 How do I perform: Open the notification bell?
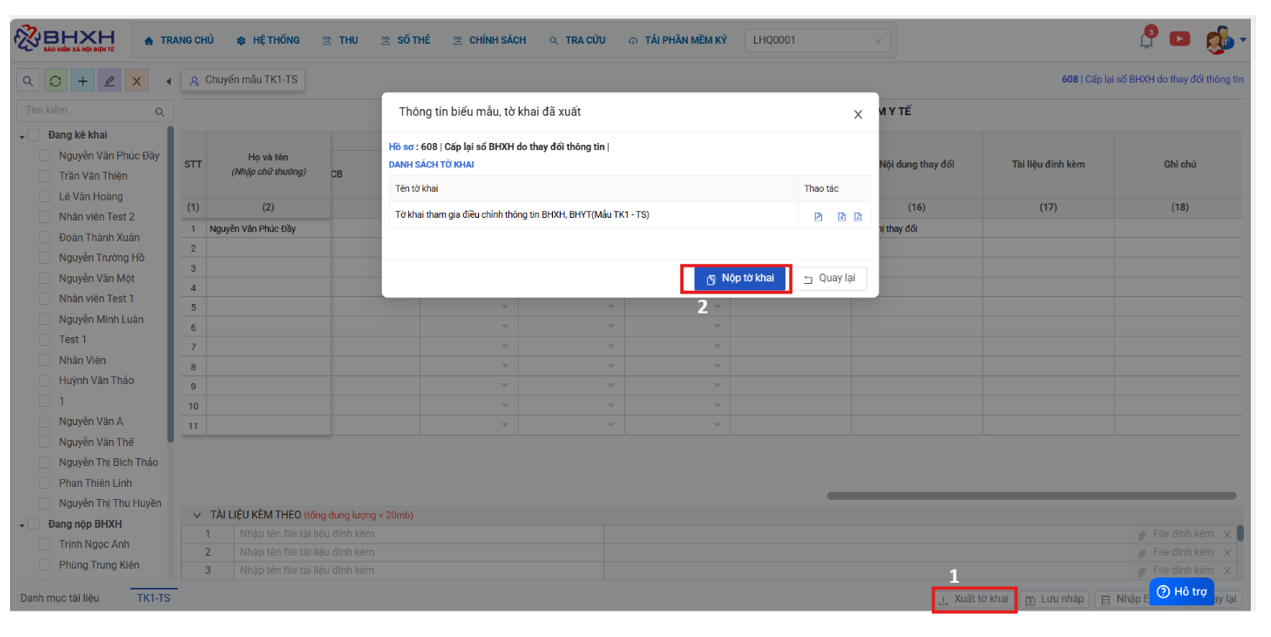(1147, 40)
